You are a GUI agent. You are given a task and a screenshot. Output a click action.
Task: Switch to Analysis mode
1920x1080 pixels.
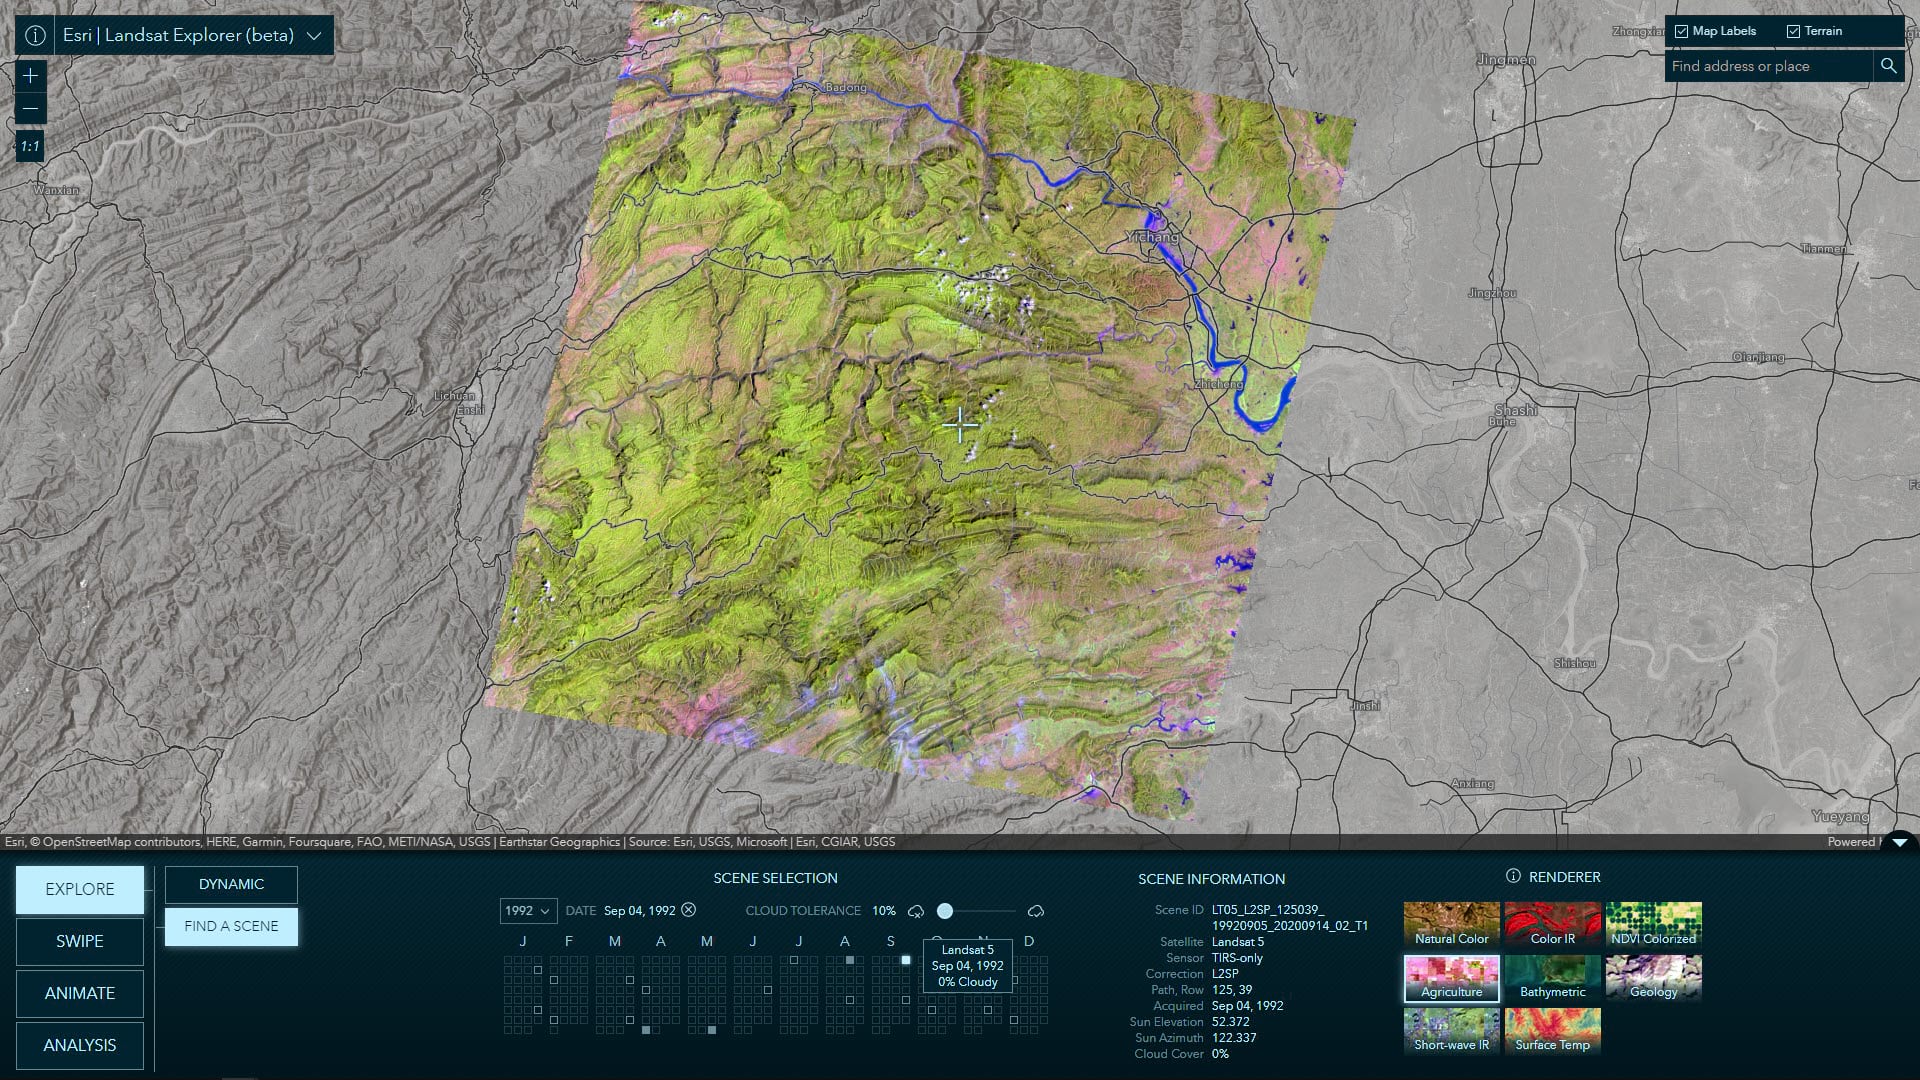point(80,1045)
